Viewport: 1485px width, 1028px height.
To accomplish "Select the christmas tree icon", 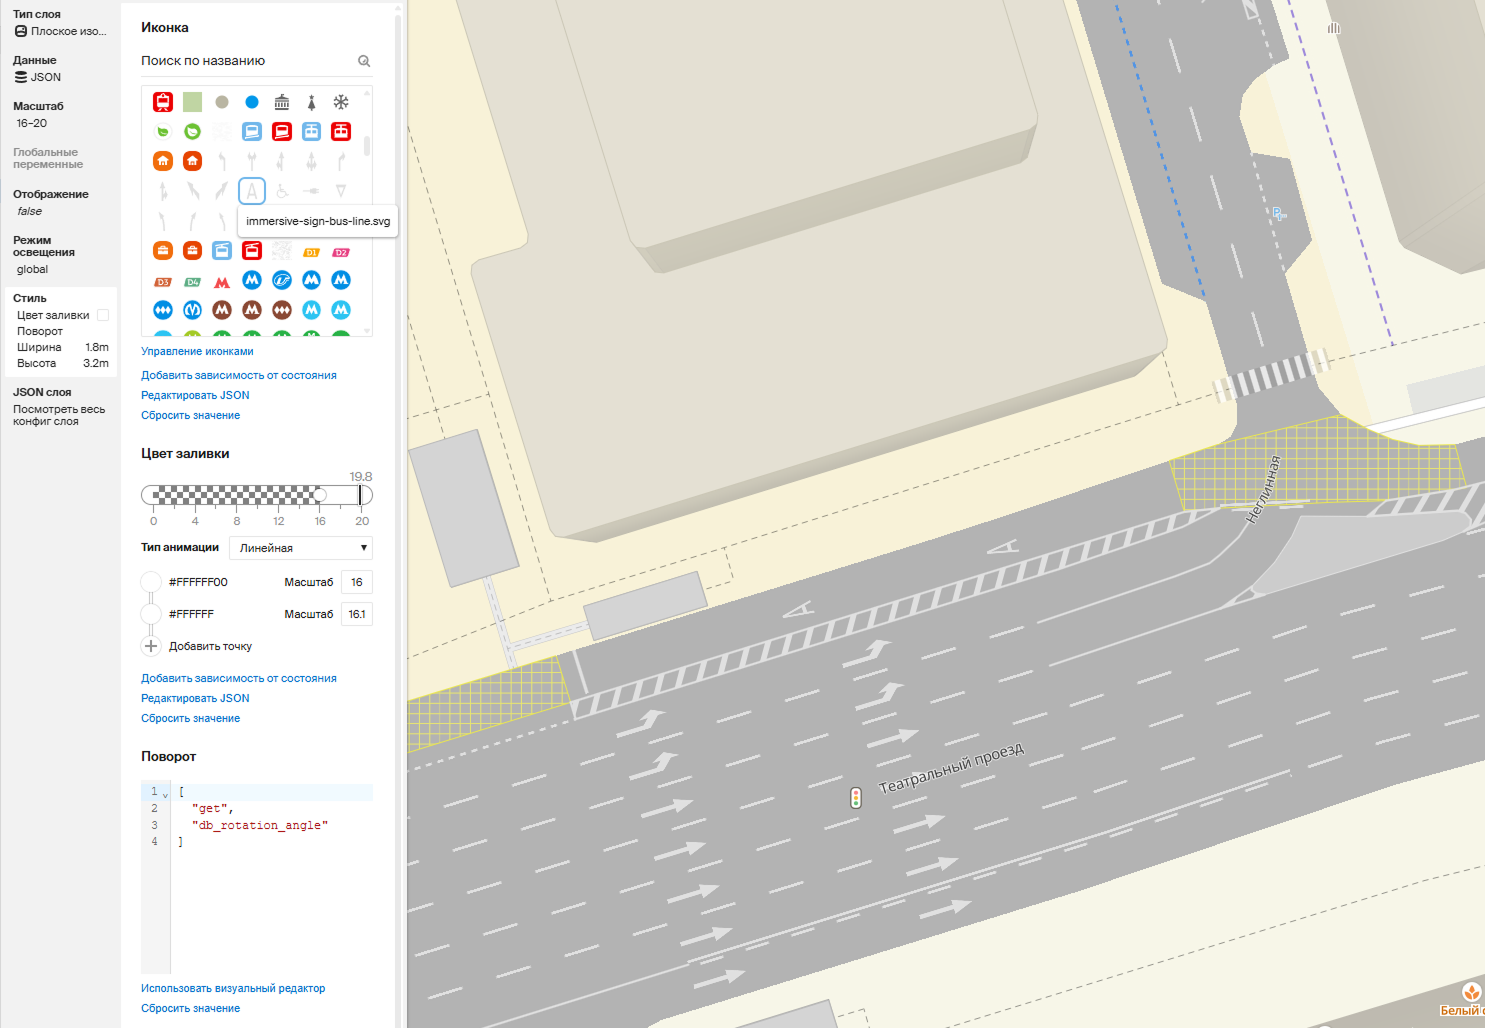I will coord(311,102).
